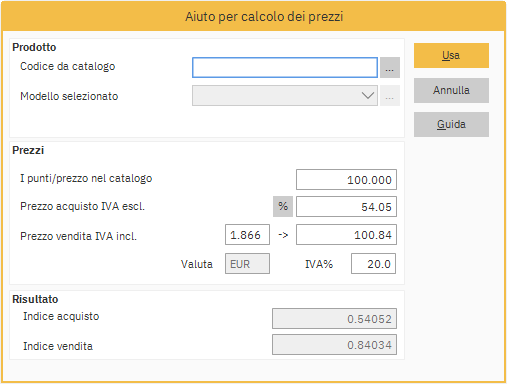The width and height of the screenshot is (507, 384).
Task: Click the Codice da catalogo label
Action: tap(68, 66)
